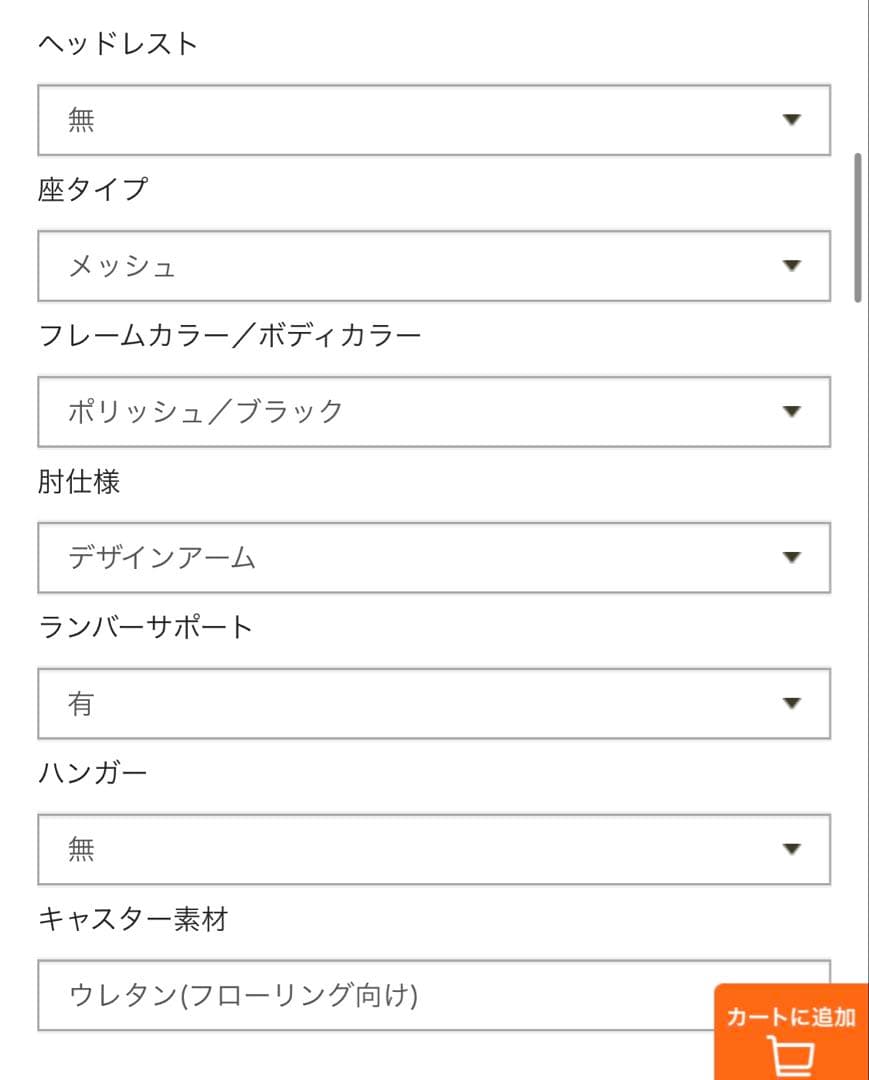
Task: Click the 肘仕様 label
Action: point(79,482)
